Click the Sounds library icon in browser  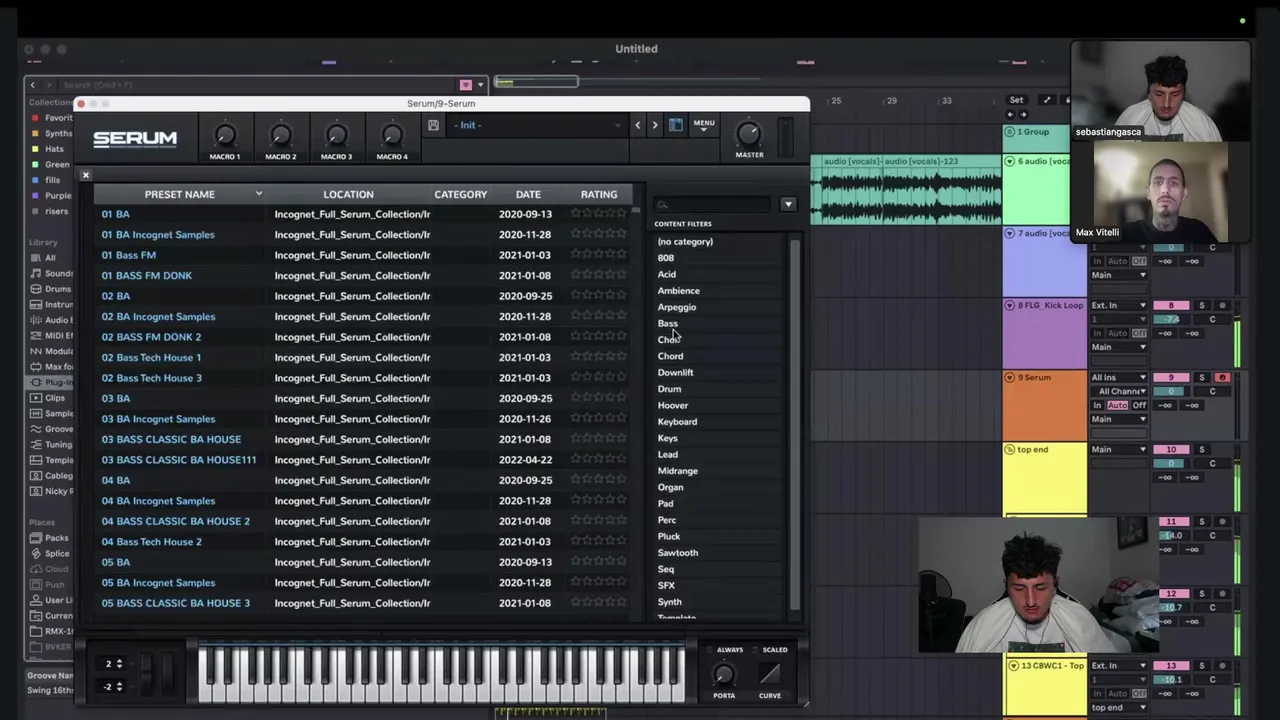(36, 274)
